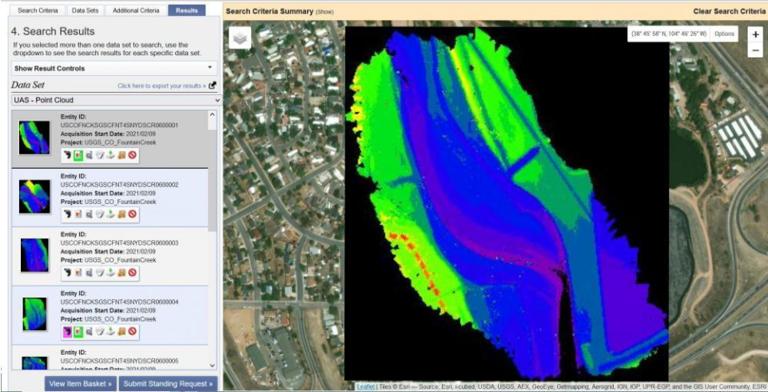Screen dimensions: 768x392
Task: Toggle footprint for entity ending 0000001
Action: pyautogui.click(x=67, y=155)
